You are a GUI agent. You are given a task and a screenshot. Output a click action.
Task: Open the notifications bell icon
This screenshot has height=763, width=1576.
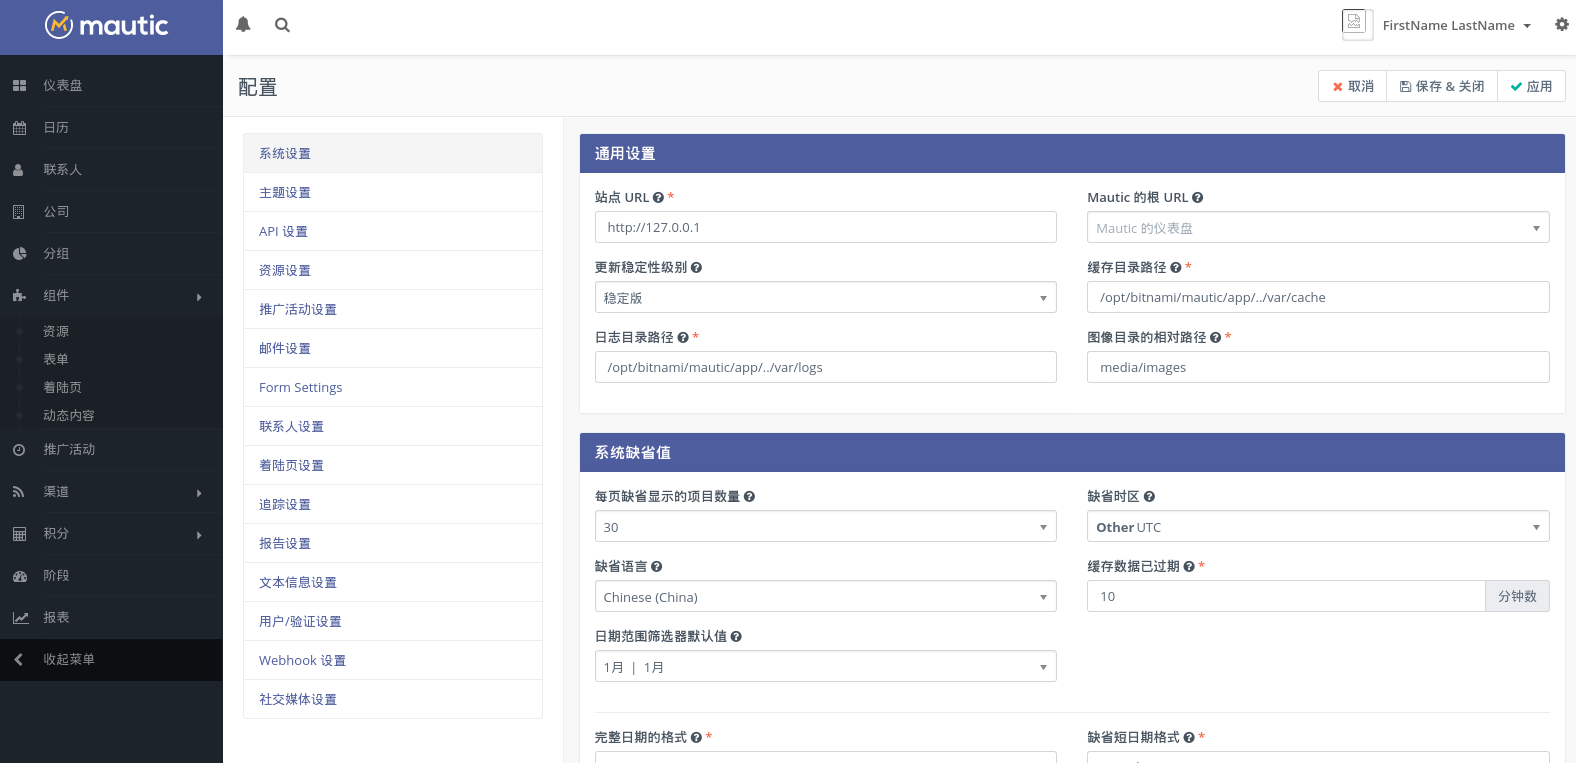(x=243, y=25)
